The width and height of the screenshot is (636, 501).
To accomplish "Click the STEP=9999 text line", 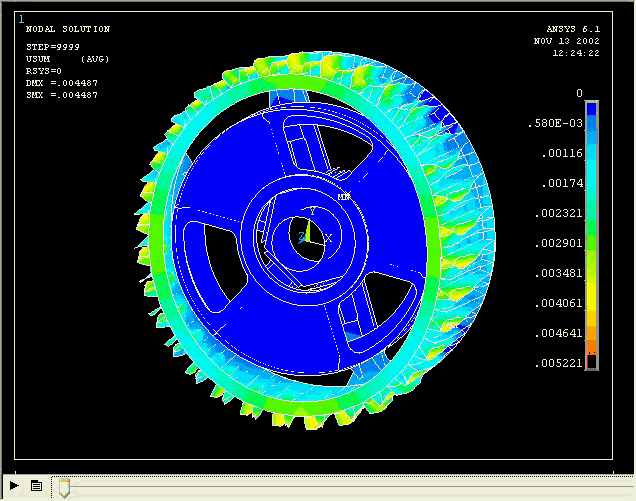I will [52, 47].
